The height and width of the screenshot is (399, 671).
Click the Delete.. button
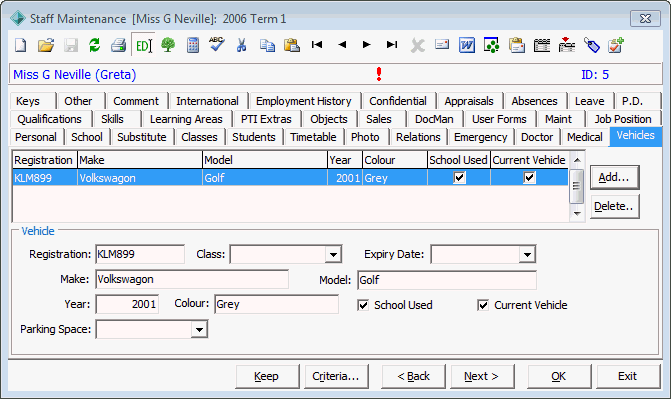pyautogui.click(x=614, y=206)
